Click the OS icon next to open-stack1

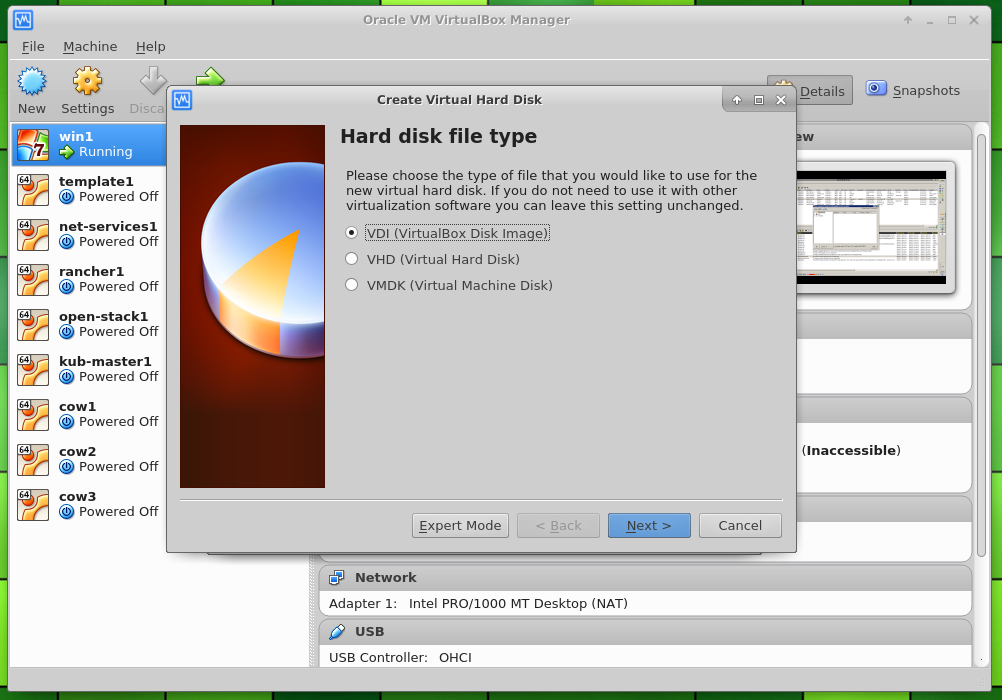(33, 325)
